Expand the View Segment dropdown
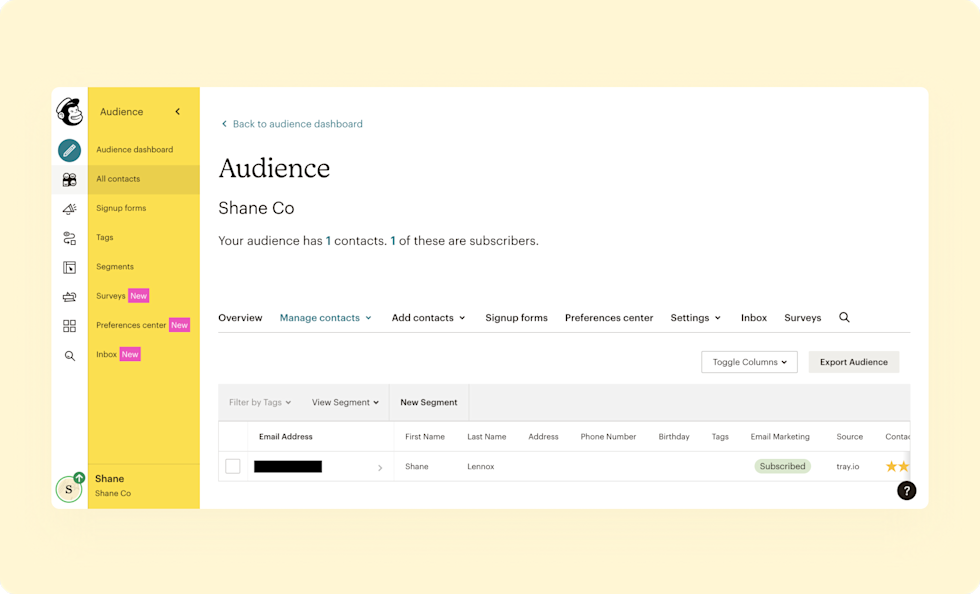 345,402
